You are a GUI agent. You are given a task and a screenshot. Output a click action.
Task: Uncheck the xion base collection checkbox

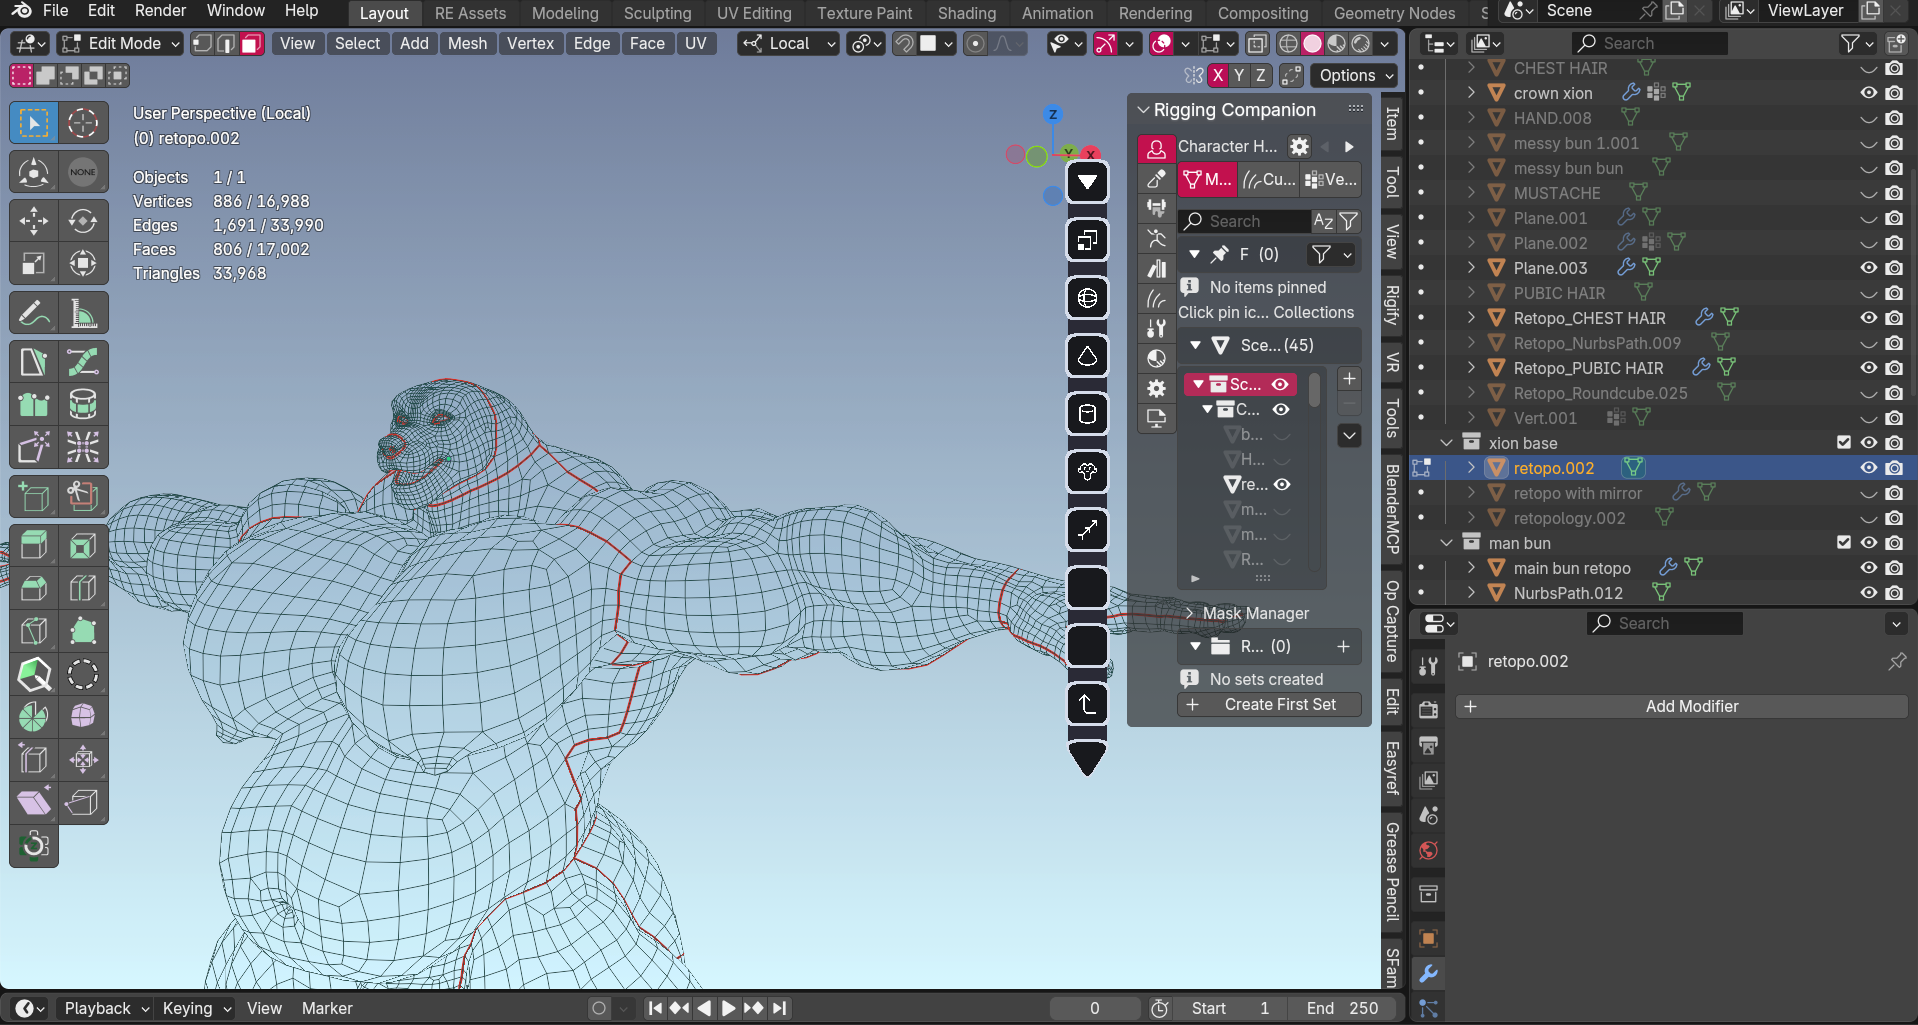(1843, 443)
